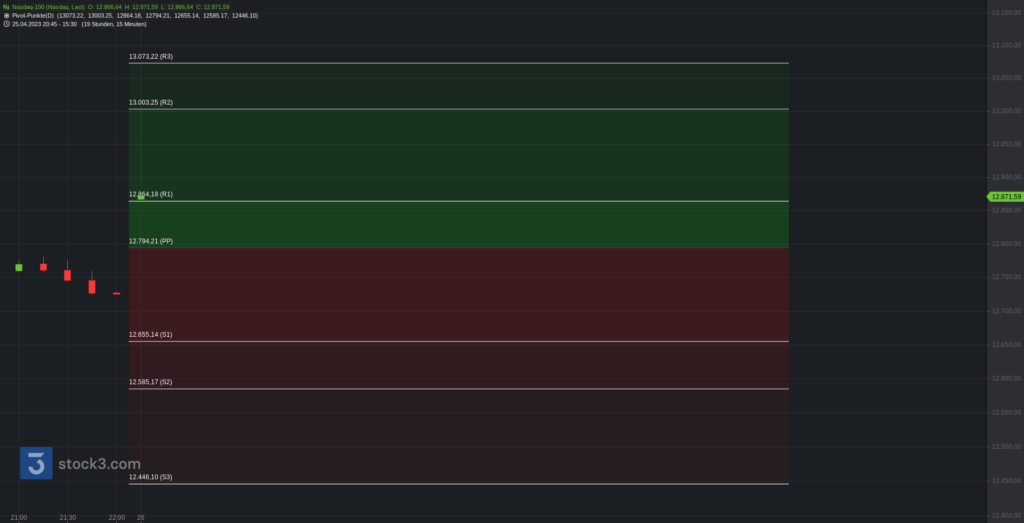
Task: Click the 21:00 time axis marker
Action: point(19,518)
